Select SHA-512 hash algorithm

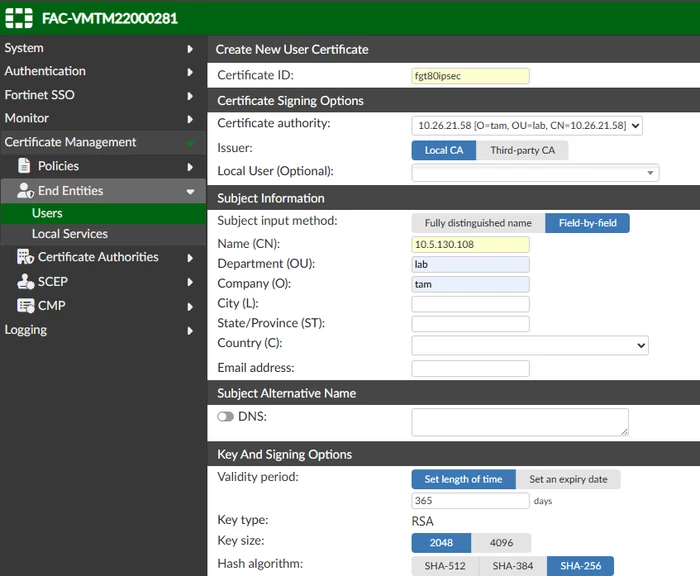445,566
